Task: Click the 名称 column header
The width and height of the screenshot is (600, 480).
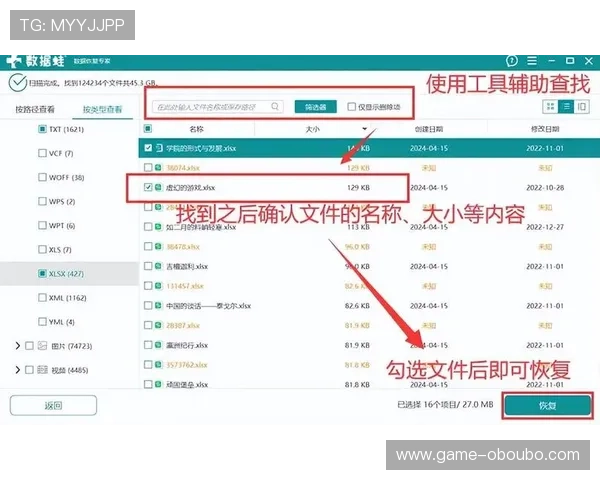Action: [x=196, y=129]
